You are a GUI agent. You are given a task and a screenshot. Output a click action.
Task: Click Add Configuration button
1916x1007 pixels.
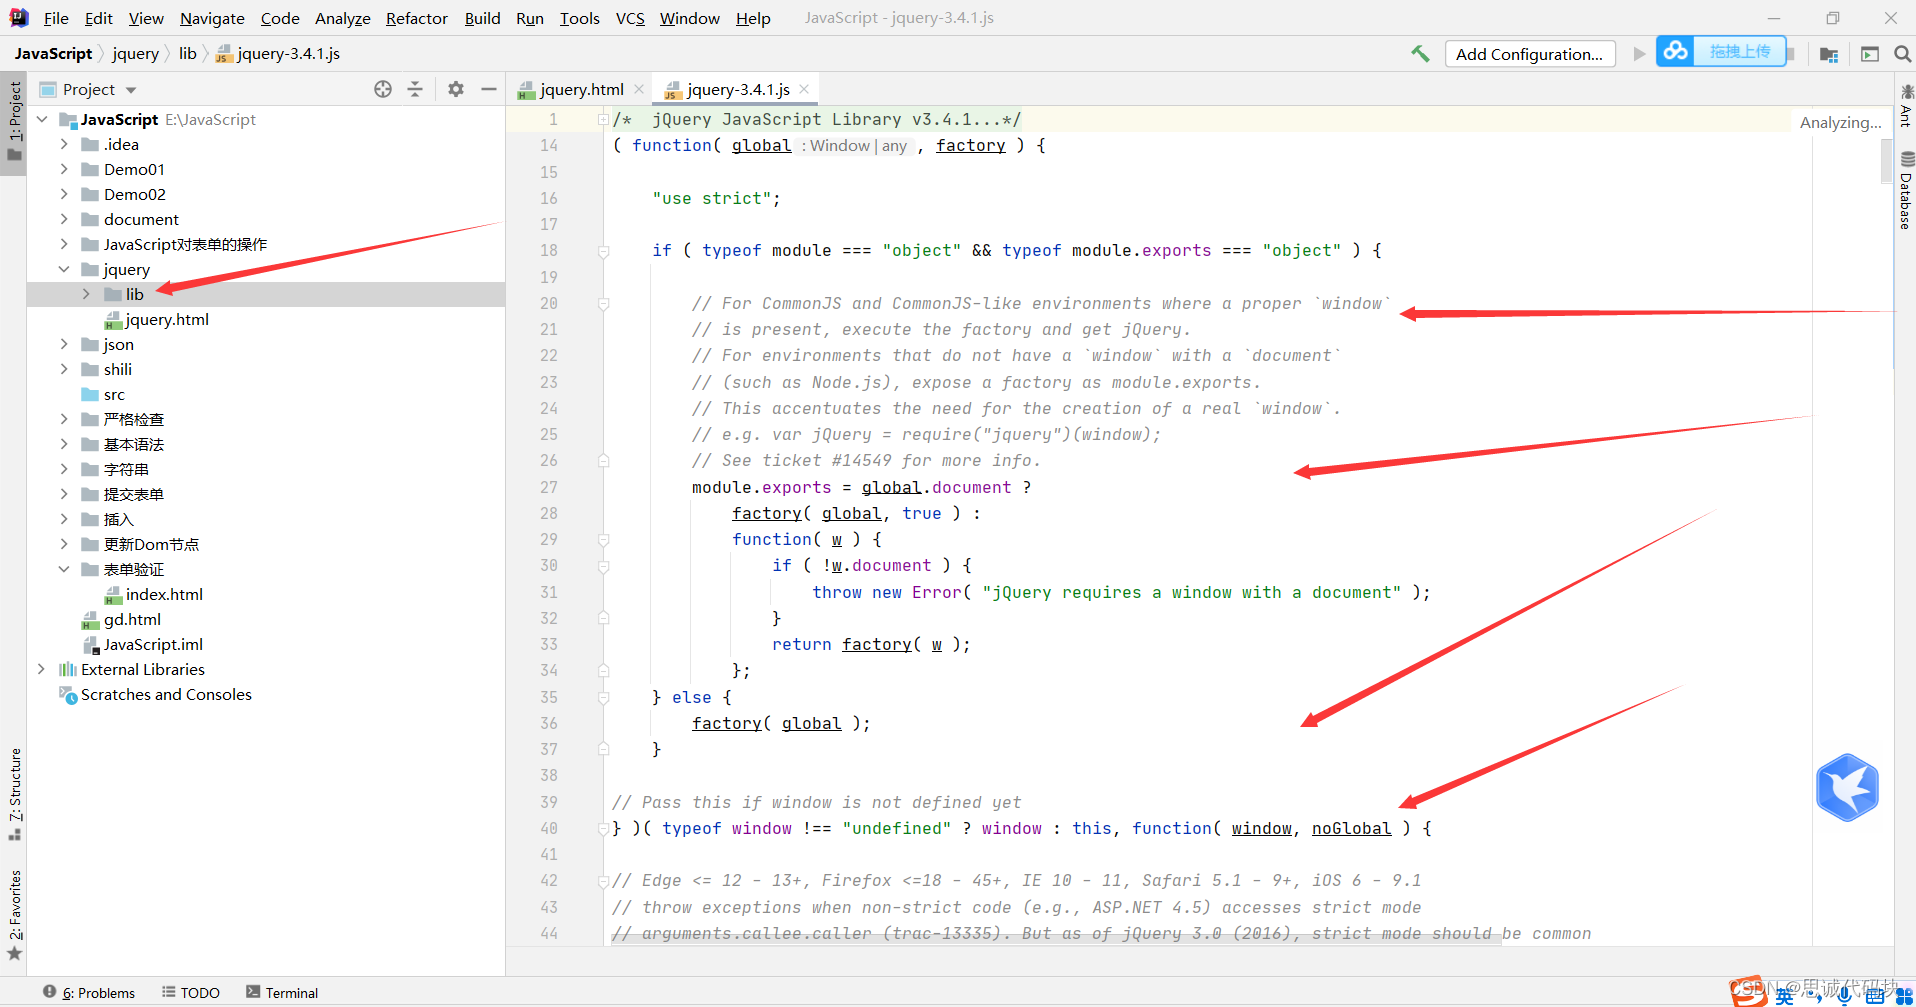[1529, 54]
